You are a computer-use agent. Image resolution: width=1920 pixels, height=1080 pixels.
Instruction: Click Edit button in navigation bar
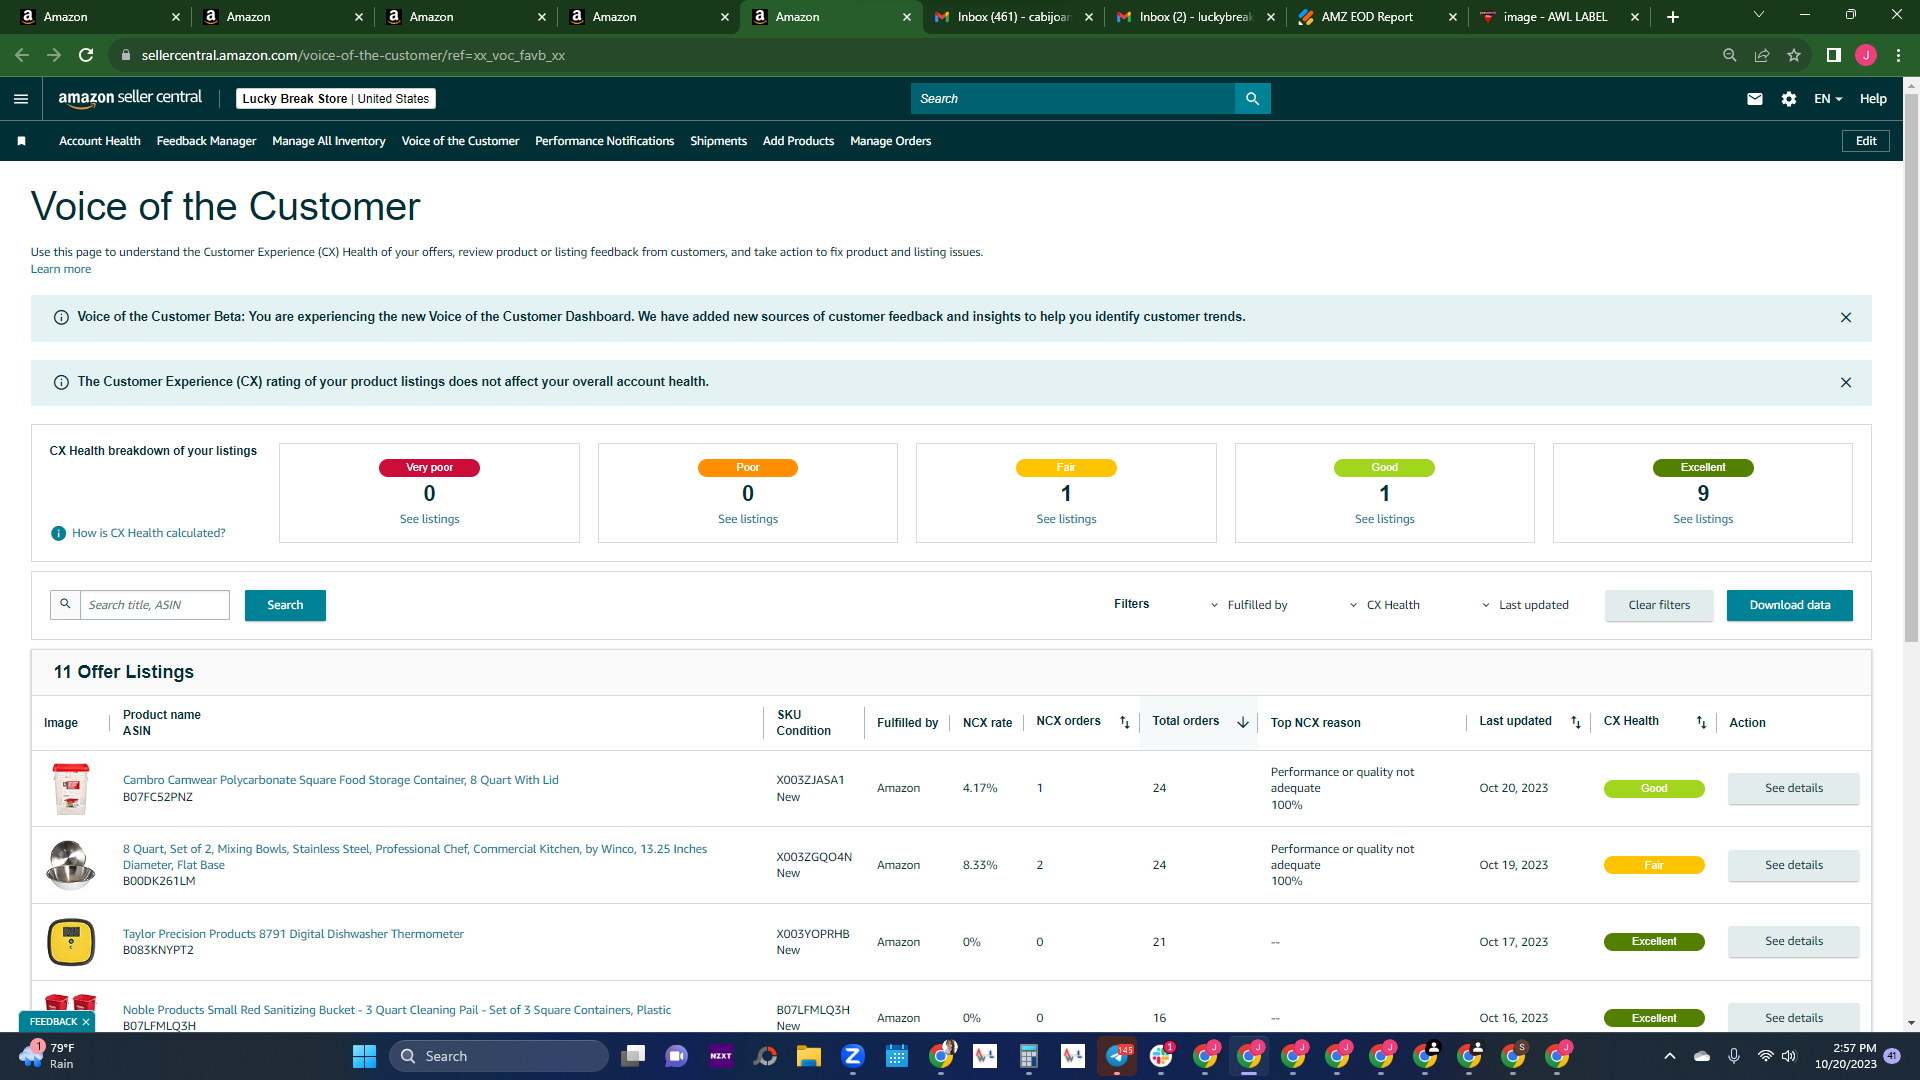(x=1866, y=141)
